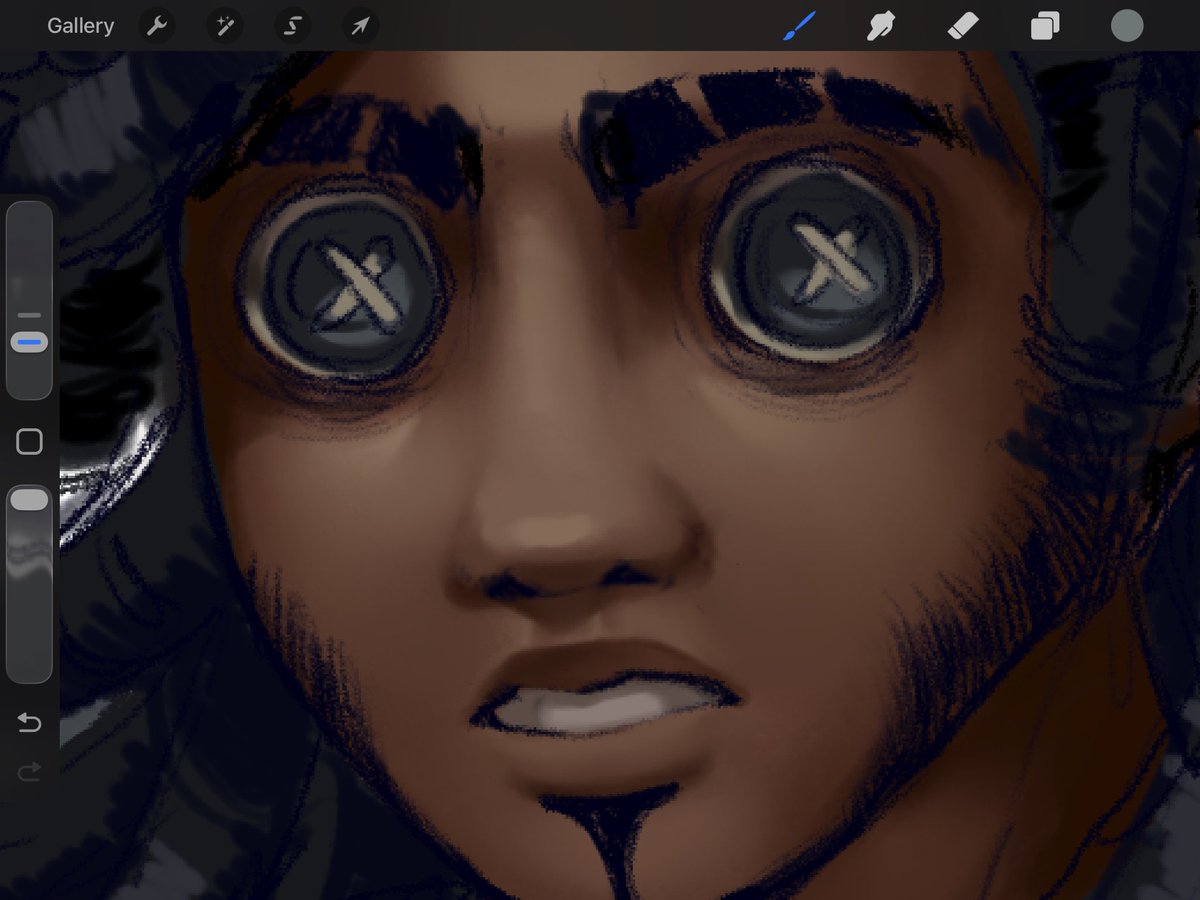The width and height of the screenshot is (1200, 900).
Task: Click the brush size slider handle
Action: click(x=29, y=343)
